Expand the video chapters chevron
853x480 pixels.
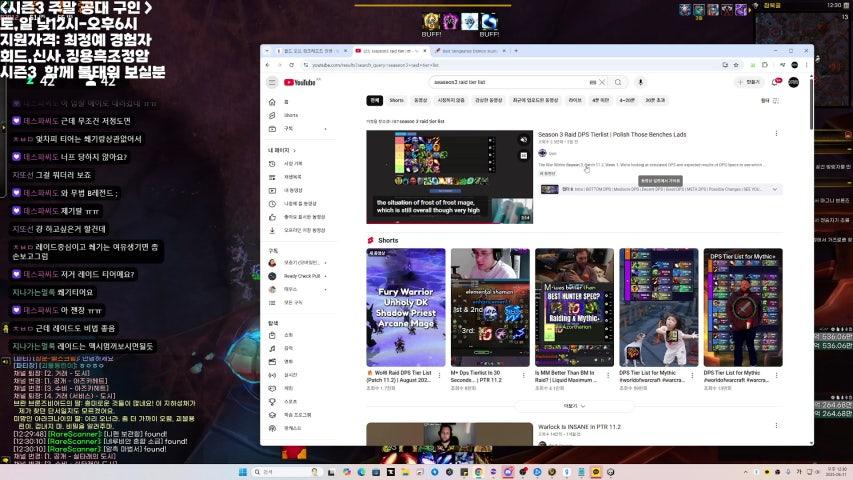tap(775, 189)
